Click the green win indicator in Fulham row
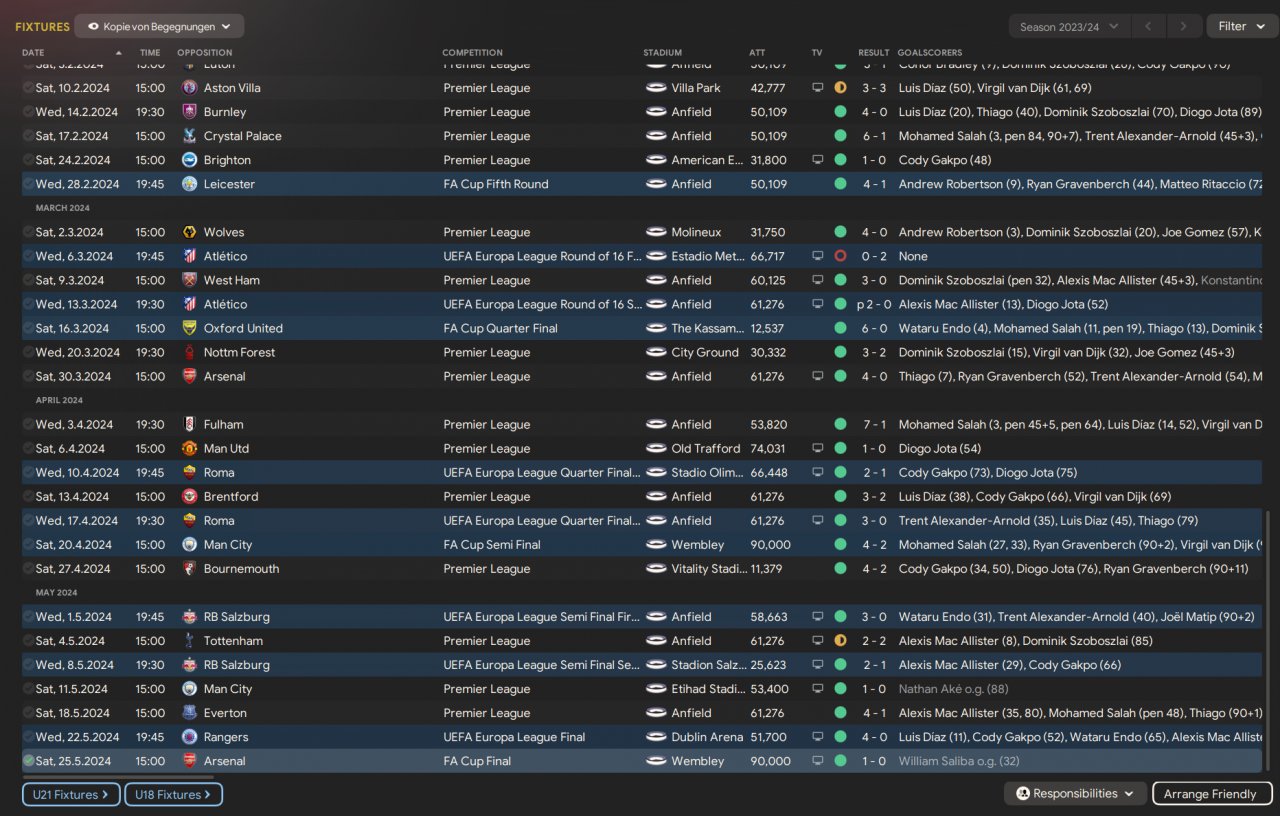The height and width of the screenshot is (816, 1280). pos(840,424)
